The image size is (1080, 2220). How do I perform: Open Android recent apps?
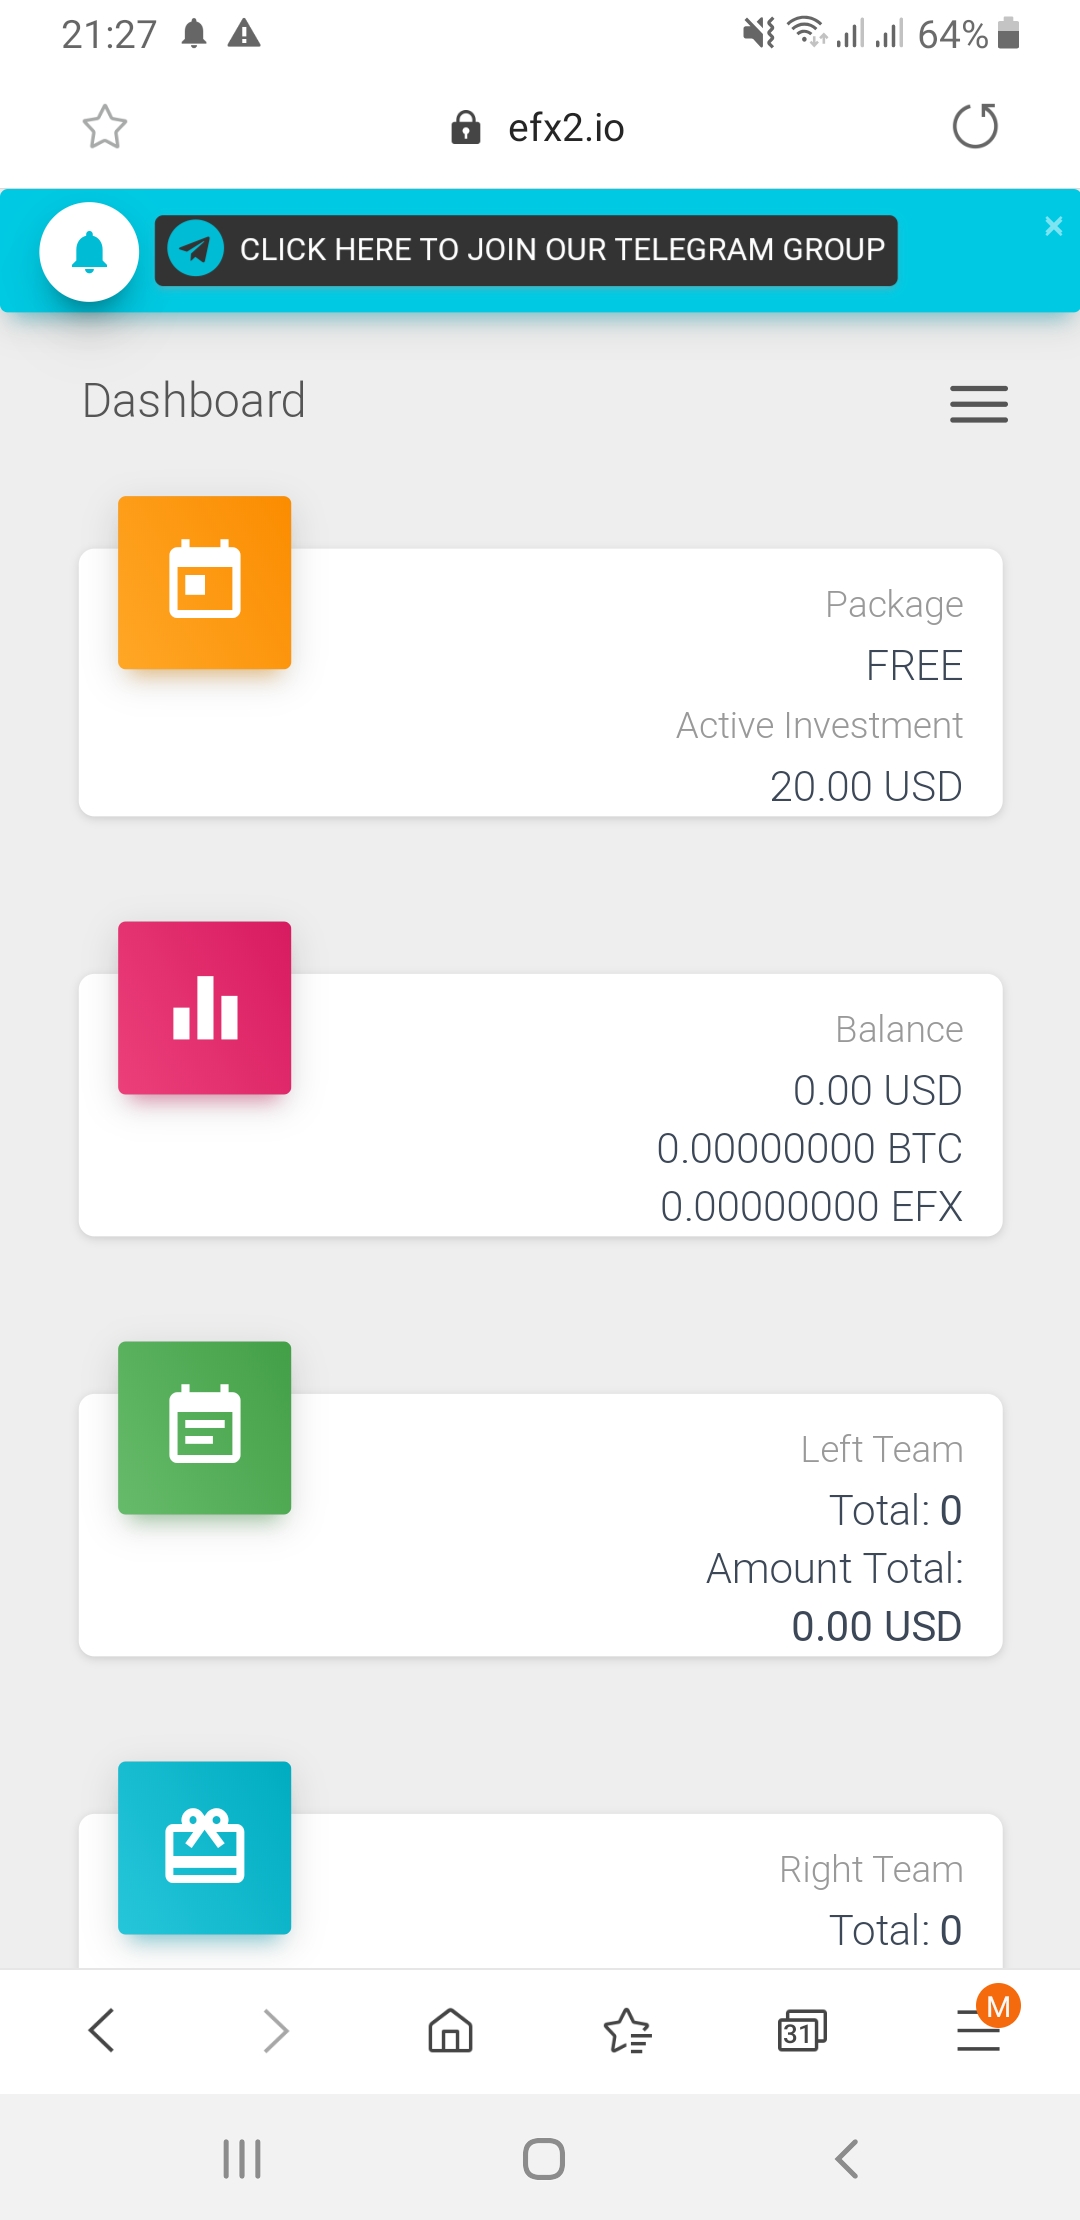(x=242, y=2158)
